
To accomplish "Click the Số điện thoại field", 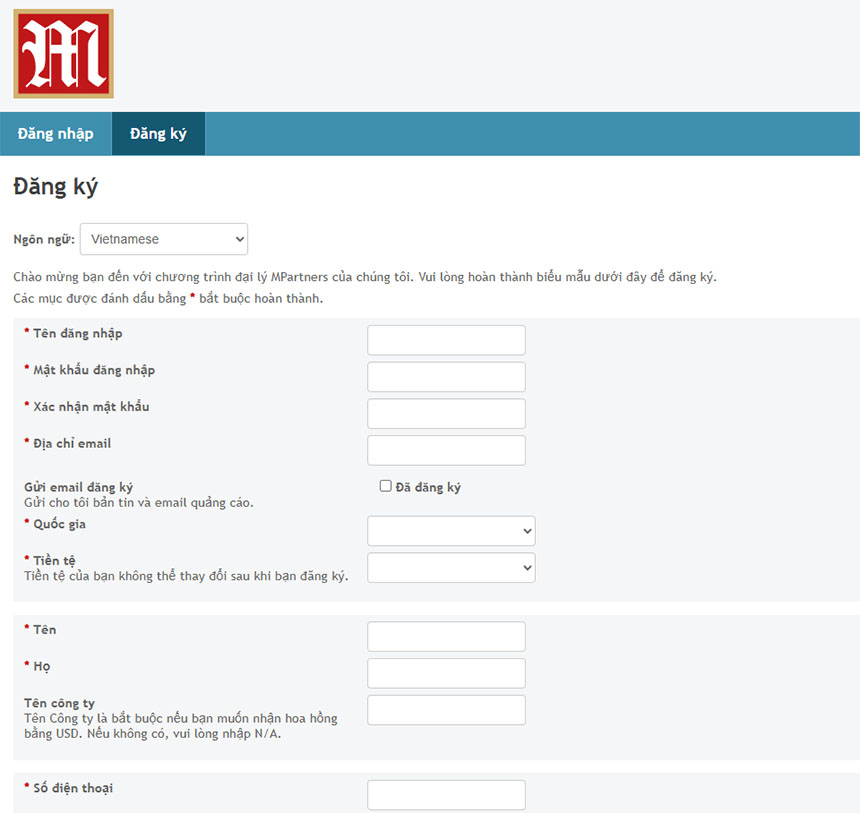I will coord(446,795).
